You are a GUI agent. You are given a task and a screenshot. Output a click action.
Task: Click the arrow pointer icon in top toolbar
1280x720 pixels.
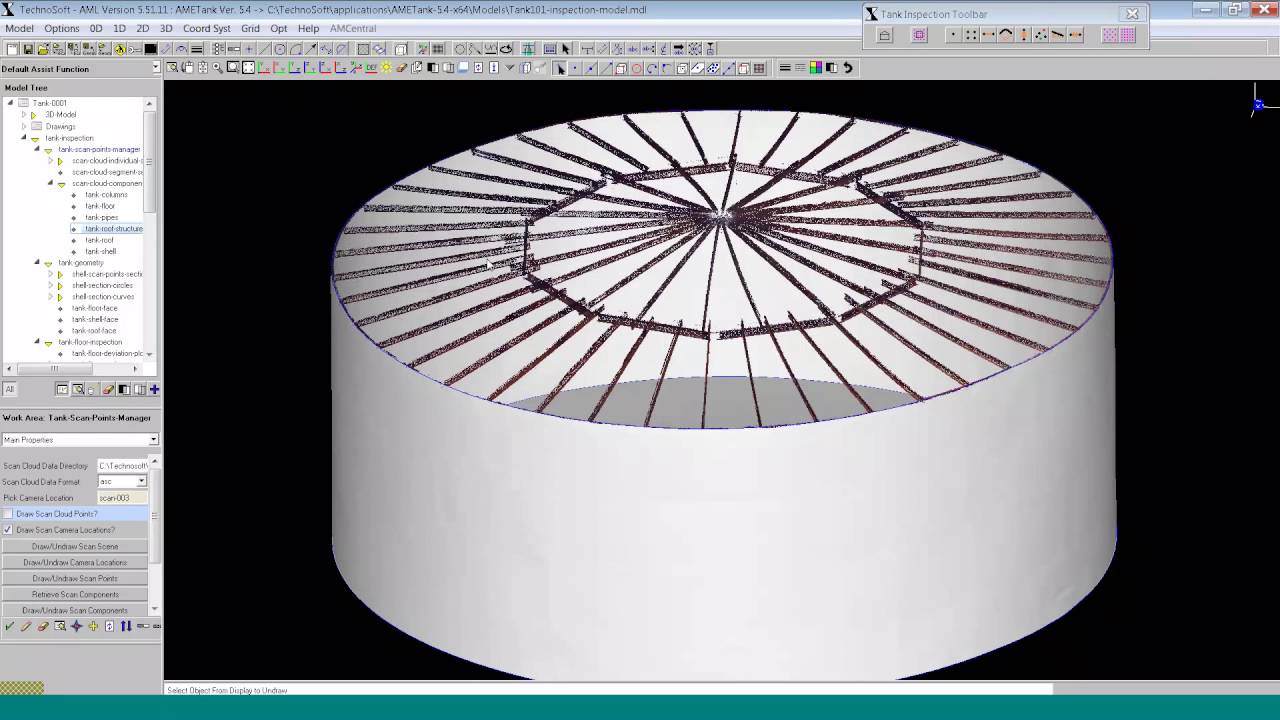(x=565, y=49)
